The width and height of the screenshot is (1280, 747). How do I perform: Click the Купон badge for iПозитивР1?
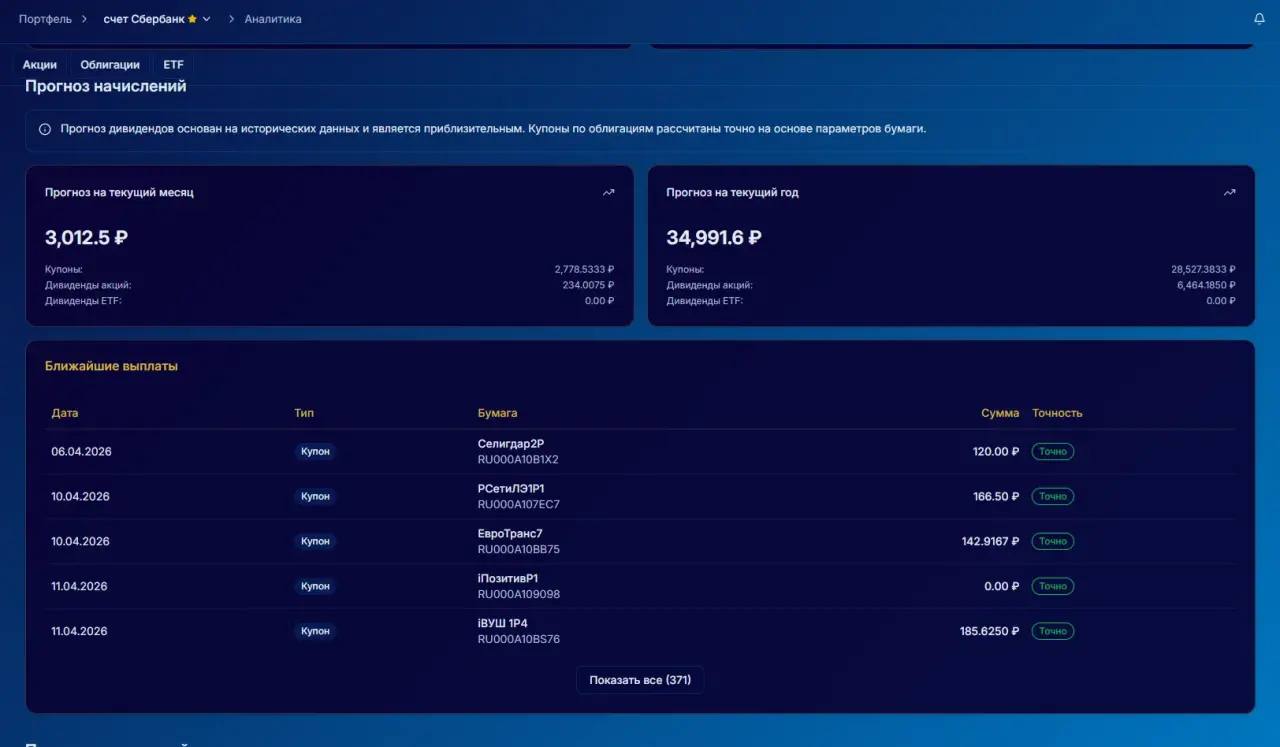click(x=315, y=587)
